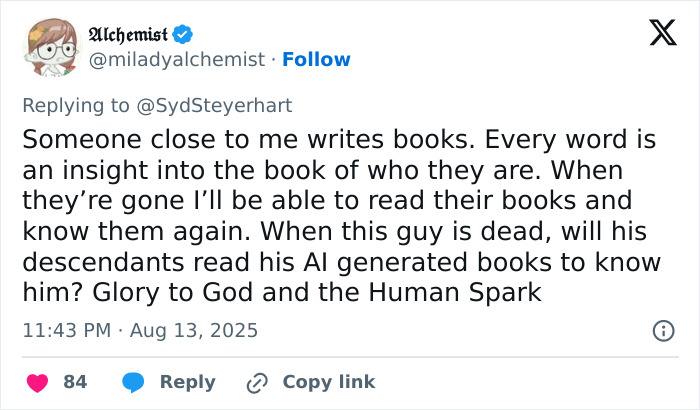The height and width of the screenshot is (410, 700).
Task: Click the blue reply speech bubble icon
Action: 132,382
